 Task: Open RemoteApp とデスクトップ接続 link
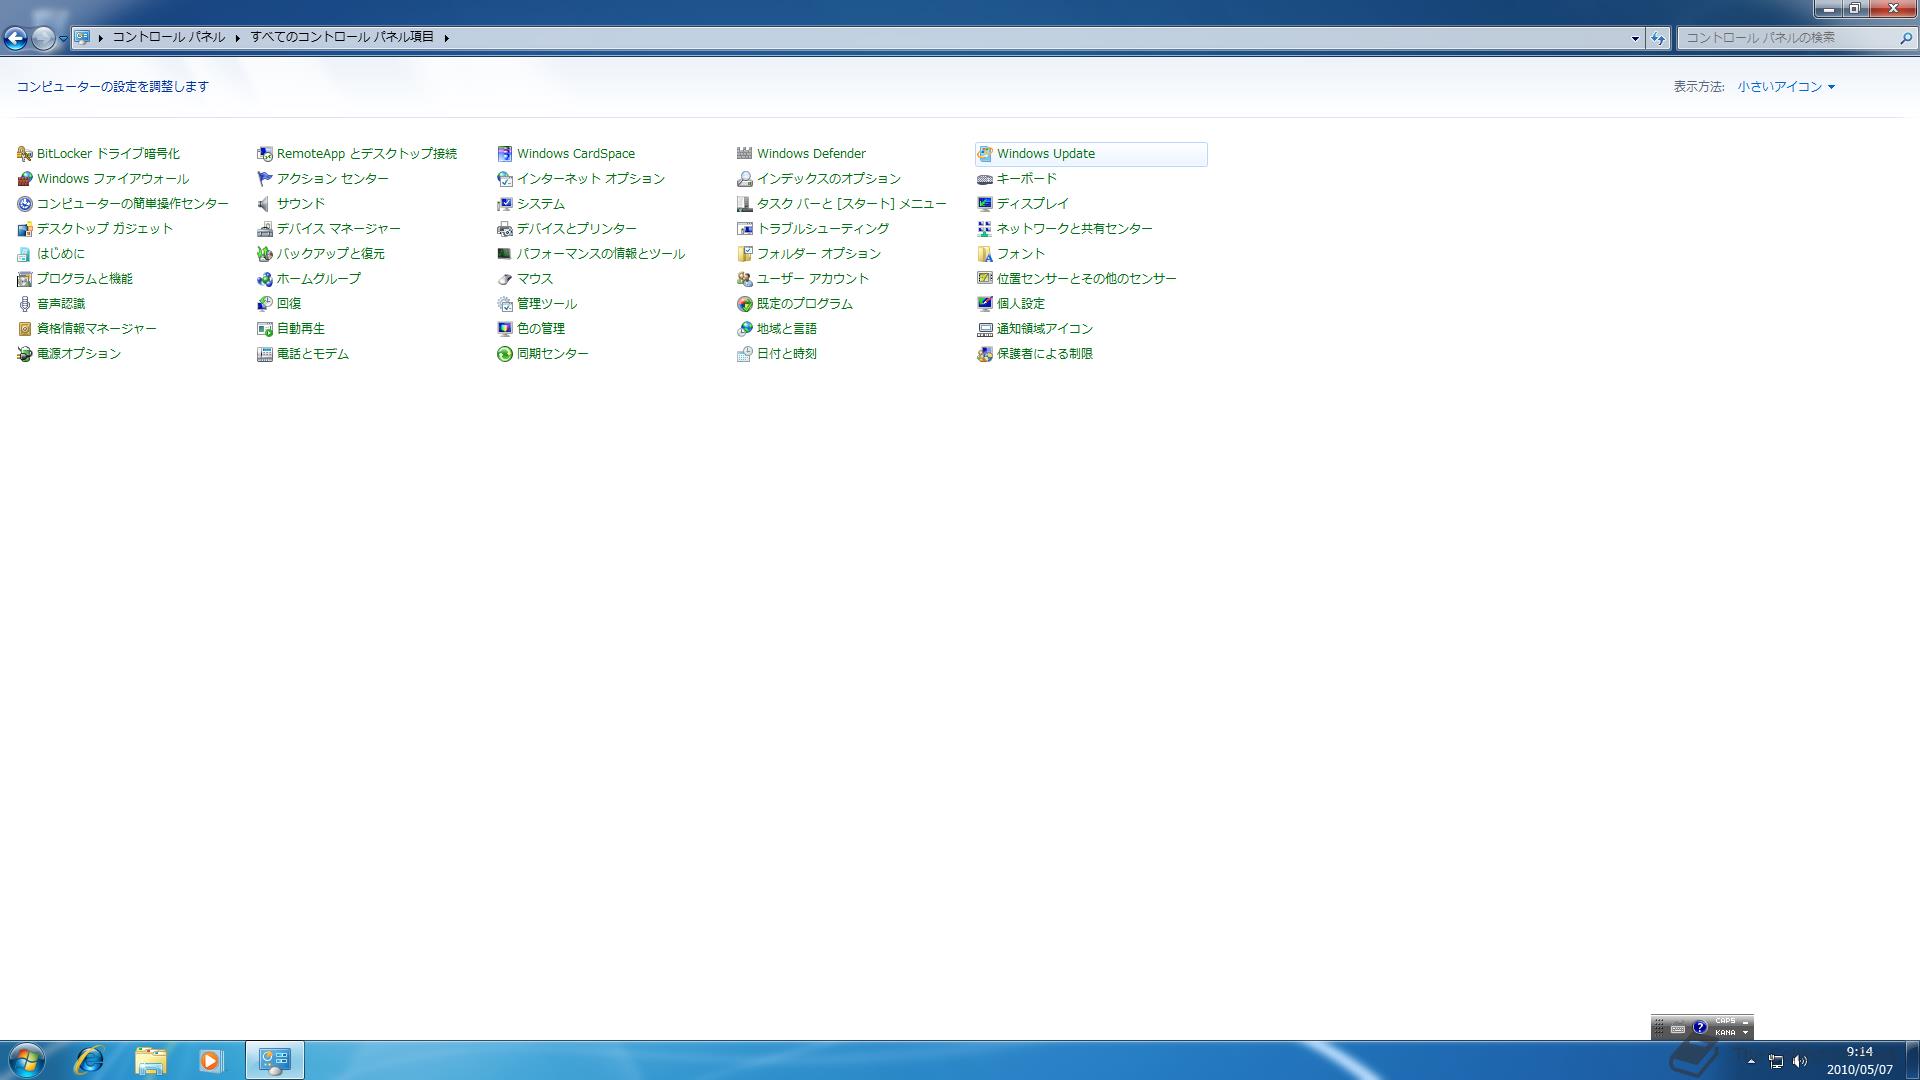[367, 154]
